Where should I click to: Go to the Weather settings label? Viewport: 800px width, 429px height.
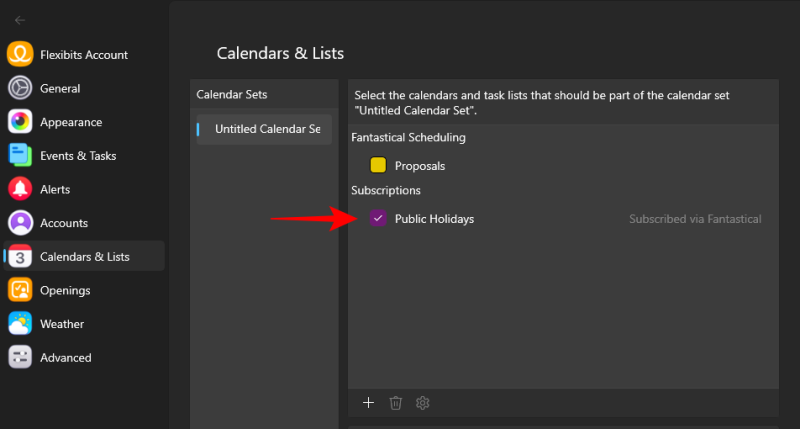[61, 324]
